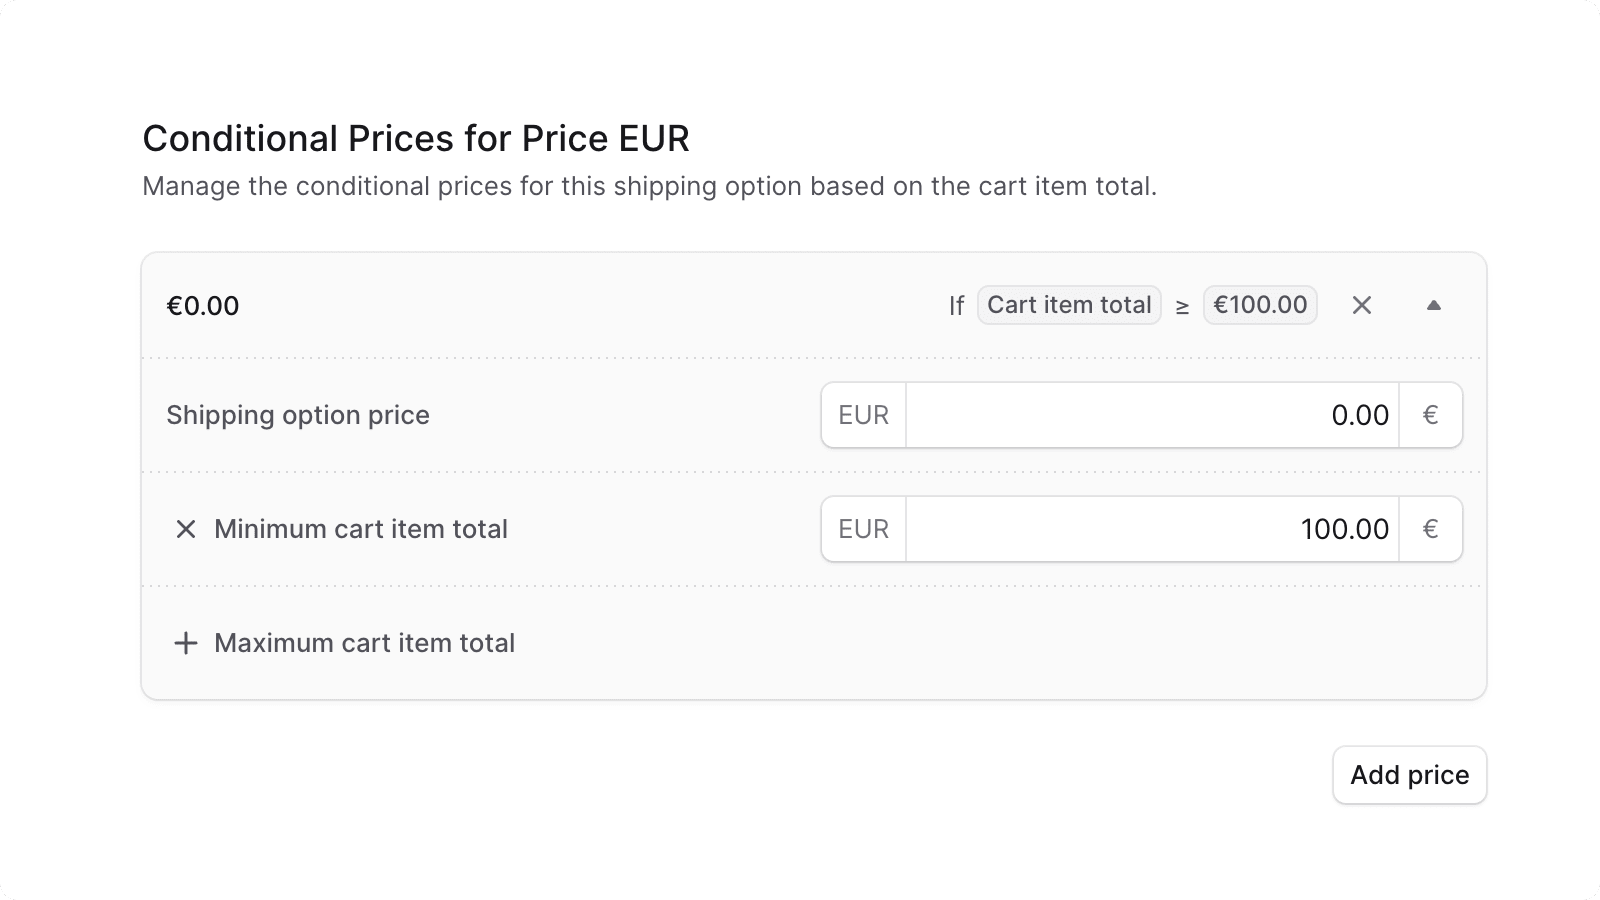Remove the entire €0.00 price condition
Image resolution: width=1600 pixels, height=900 pixels.
[1362, 305]
